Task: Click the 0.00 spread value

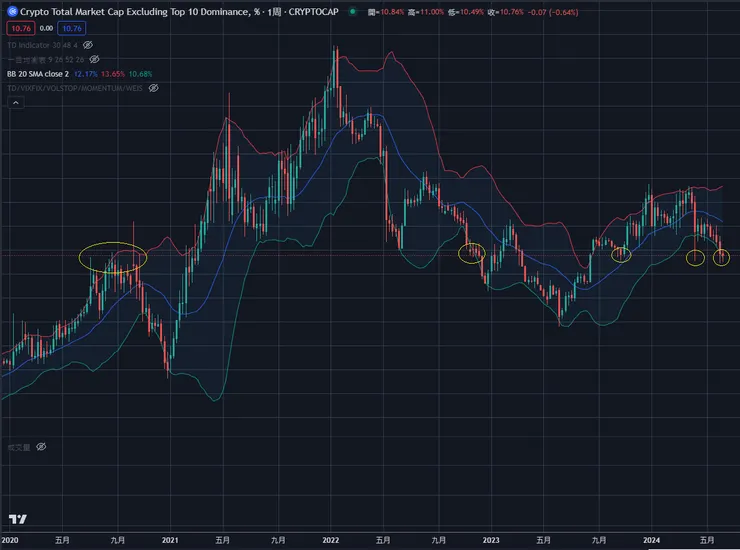Action: tap(46, 28)
